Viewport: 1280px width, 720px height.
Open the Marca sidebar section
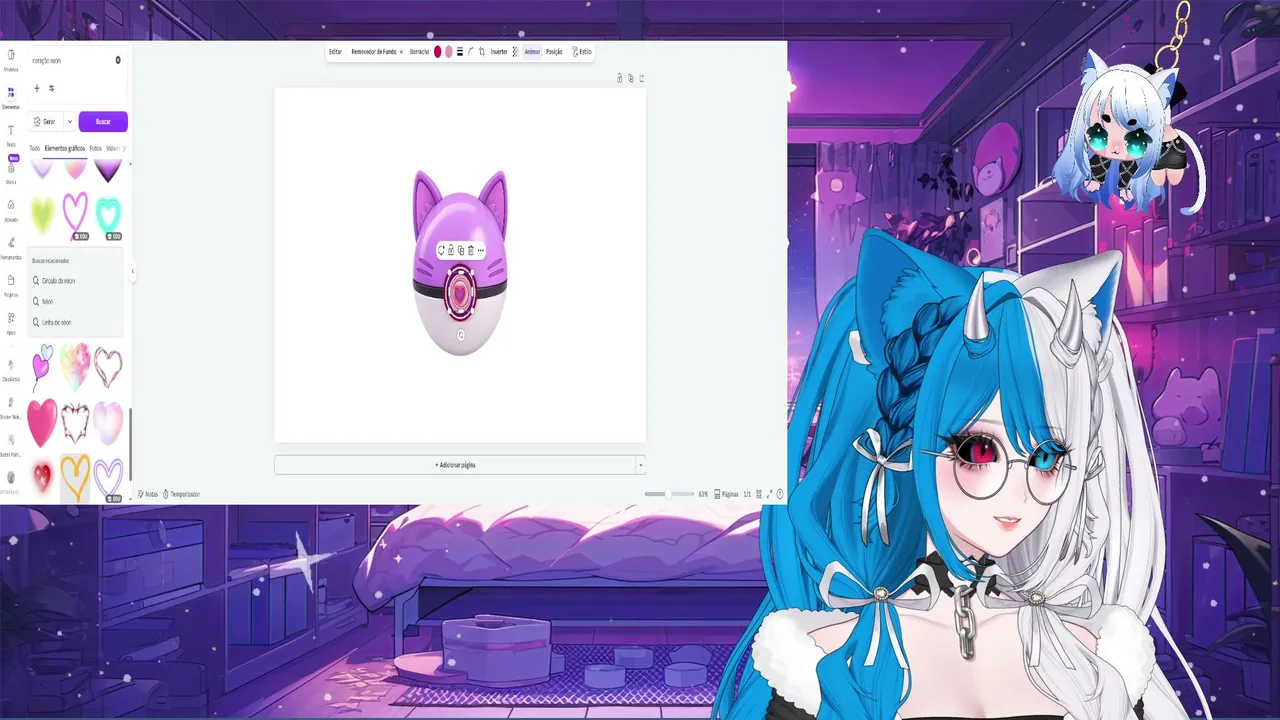(x=11, y=173)
